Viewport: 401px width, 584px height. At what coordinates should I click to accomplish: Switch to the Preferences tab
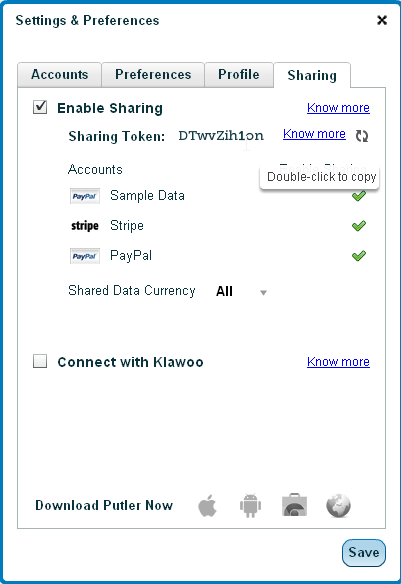click(x=153, y=74)
